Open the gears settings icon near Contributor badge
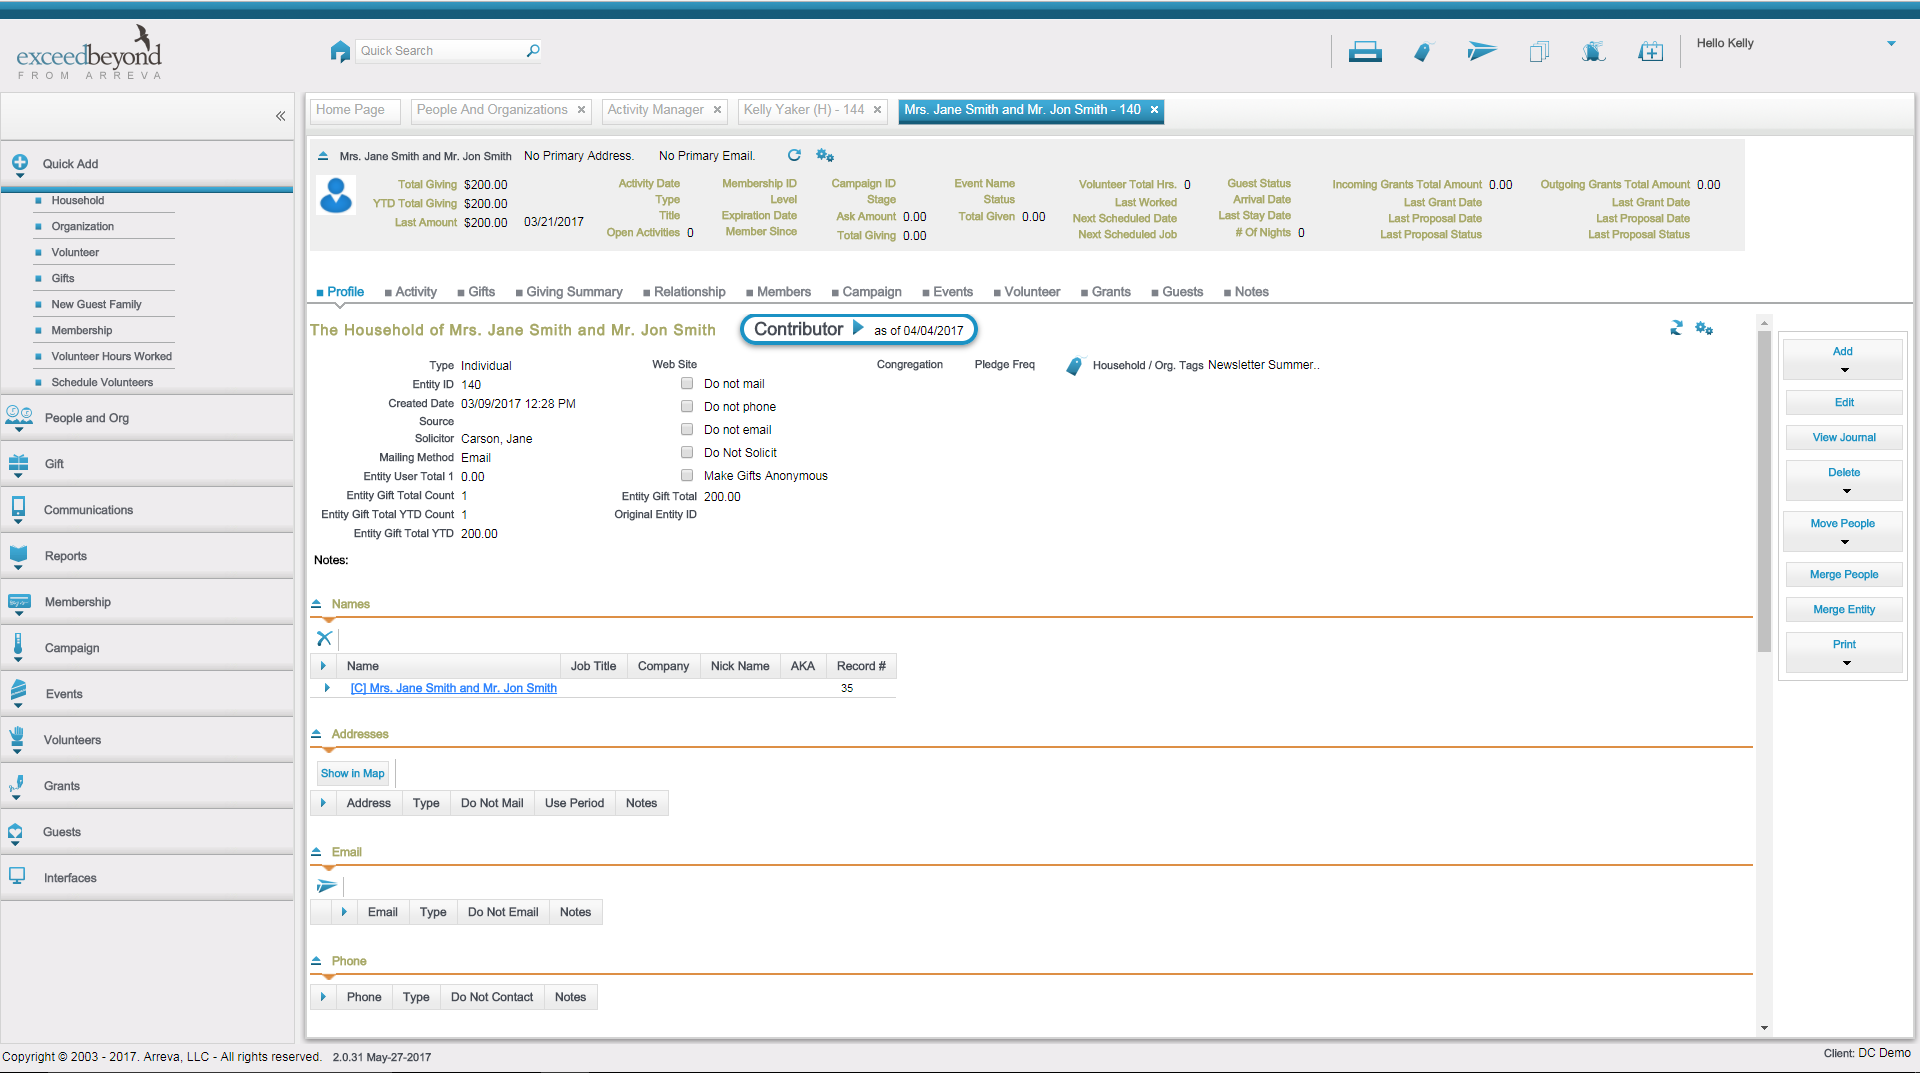Screen dimensions: 1920x1073 tap(1704, 329)
